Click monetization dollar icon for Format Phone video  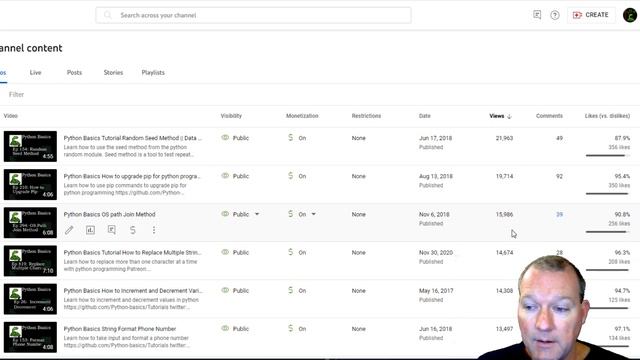[291, 329]
